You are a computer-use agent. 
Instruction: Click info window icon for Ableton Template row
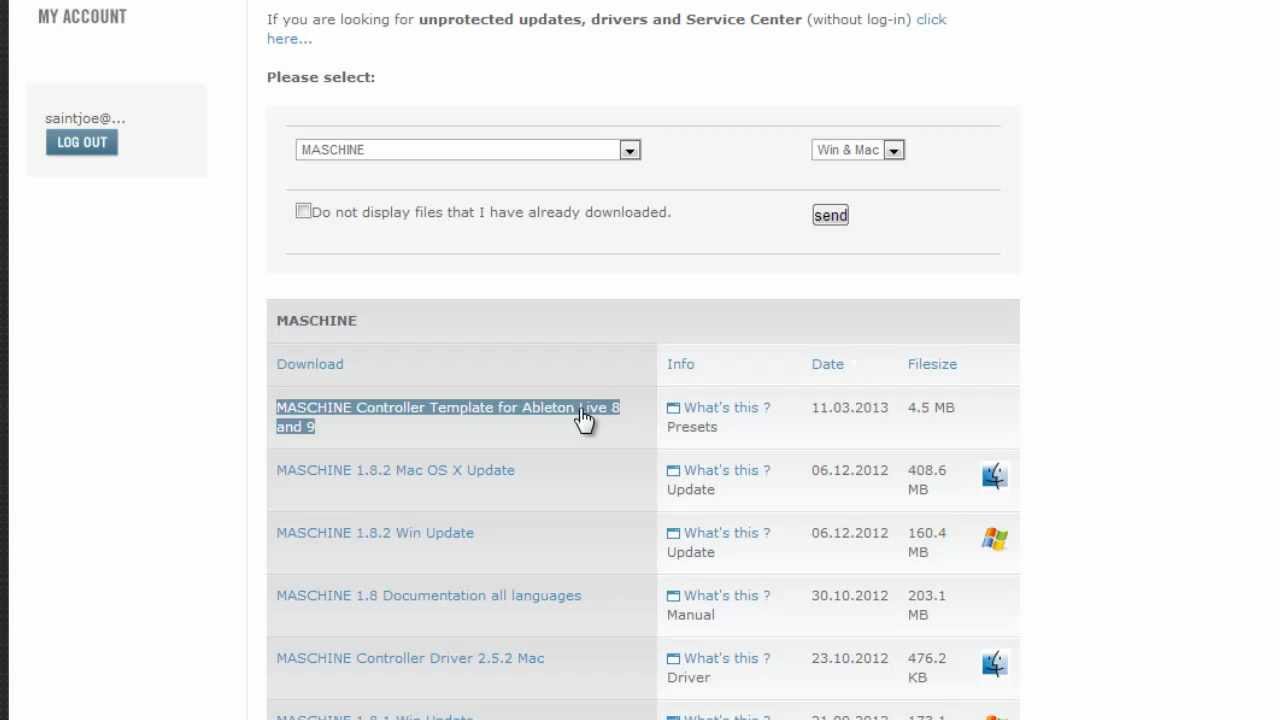(x=673, y=408)
